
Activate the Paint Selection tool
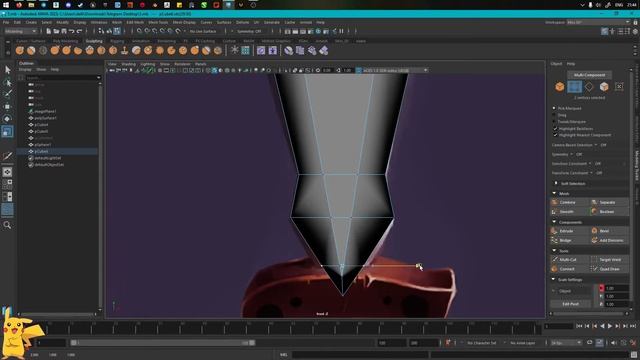pos(7,94)
